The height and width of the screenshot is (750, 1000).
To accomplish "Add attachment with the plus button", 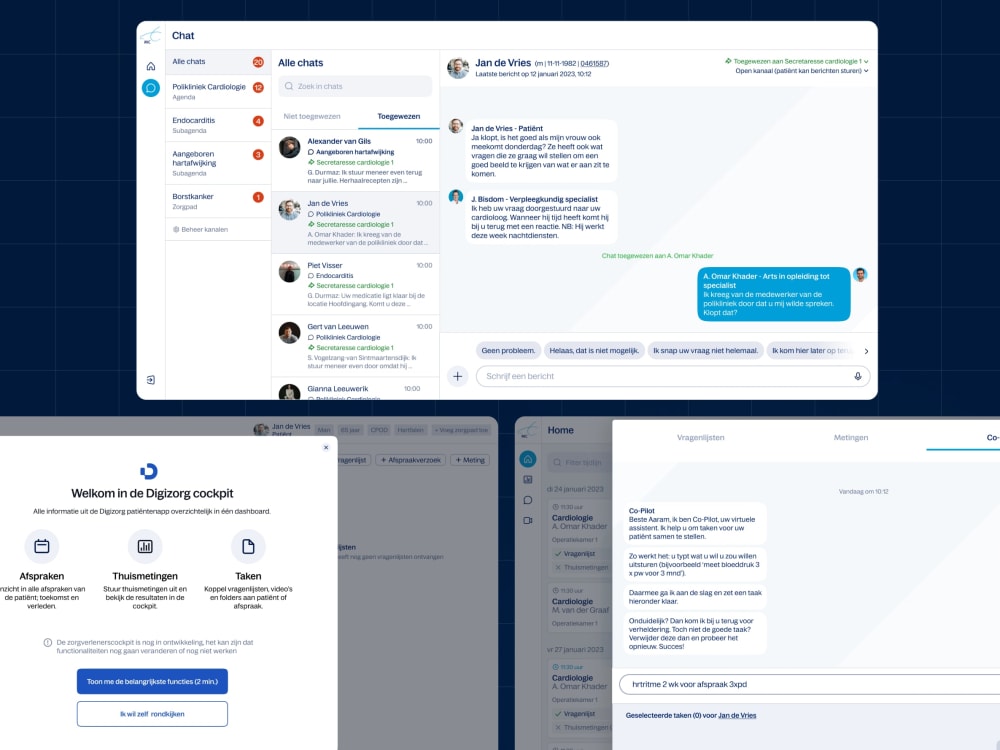I will (457, 376).
